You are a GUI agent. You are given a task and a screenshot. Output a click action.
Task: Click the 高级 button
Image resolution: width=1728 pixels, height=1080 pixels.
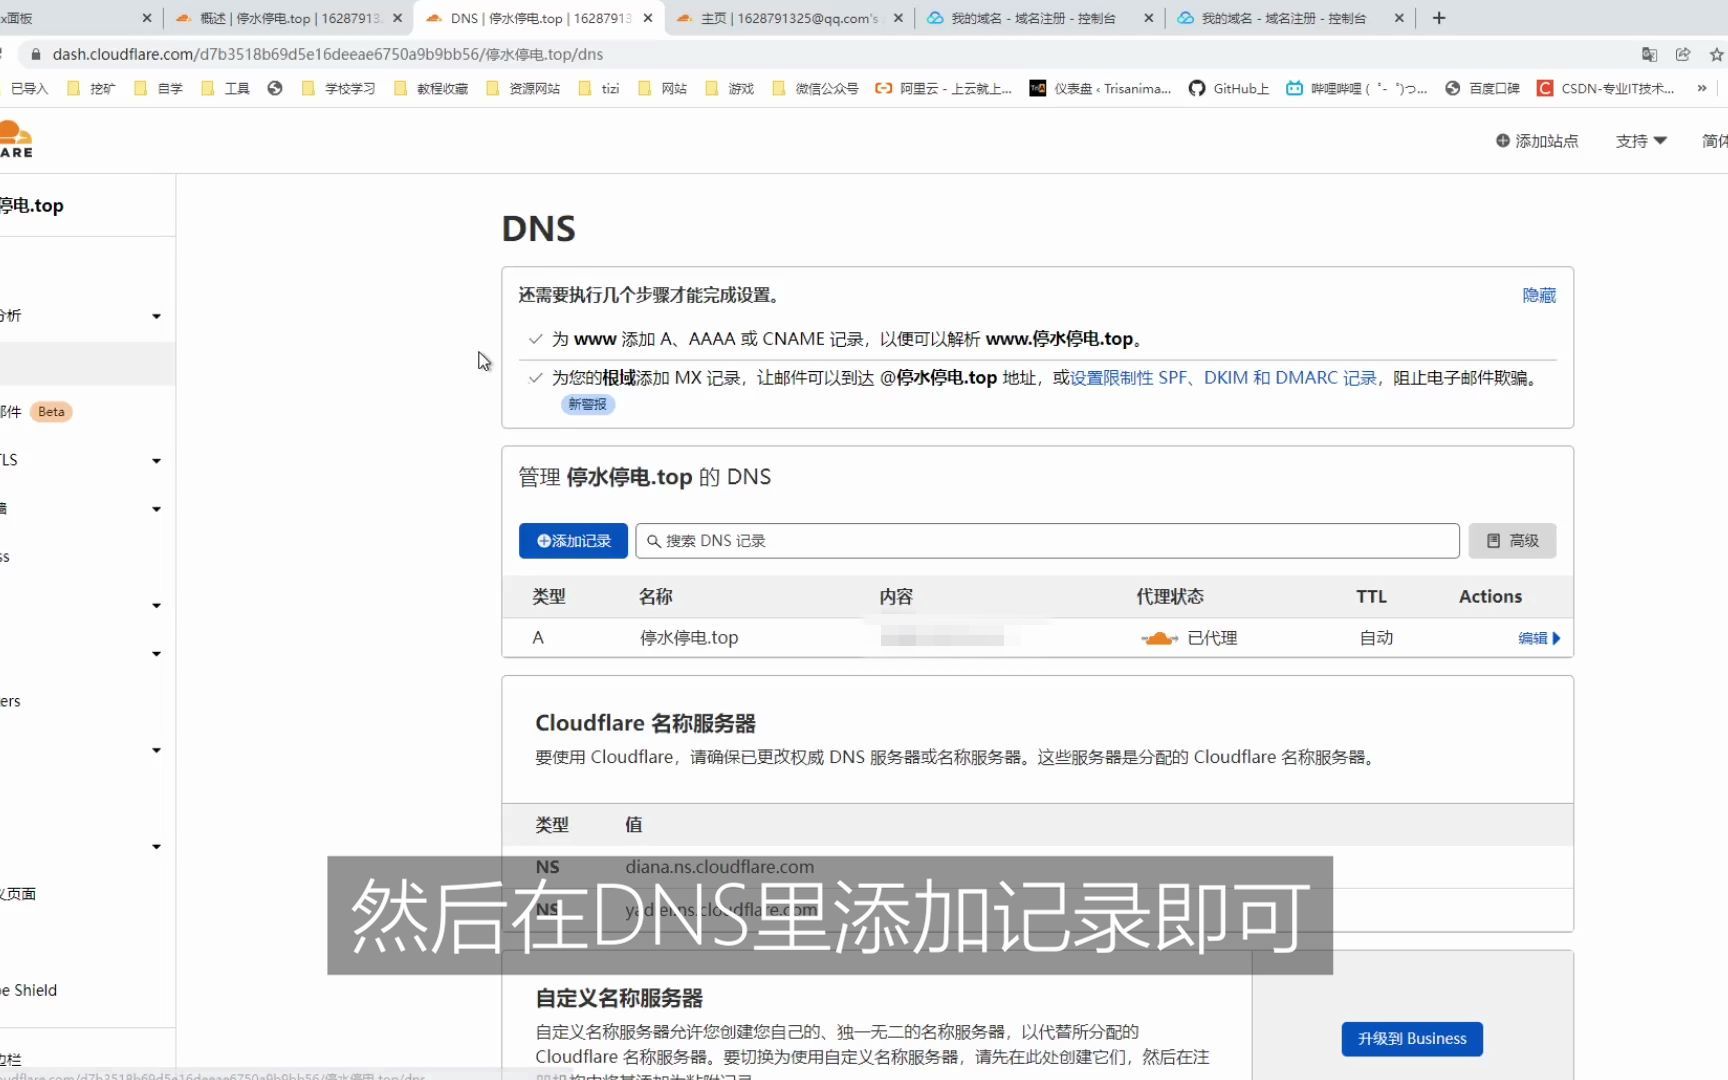[x=1512, y=541]
